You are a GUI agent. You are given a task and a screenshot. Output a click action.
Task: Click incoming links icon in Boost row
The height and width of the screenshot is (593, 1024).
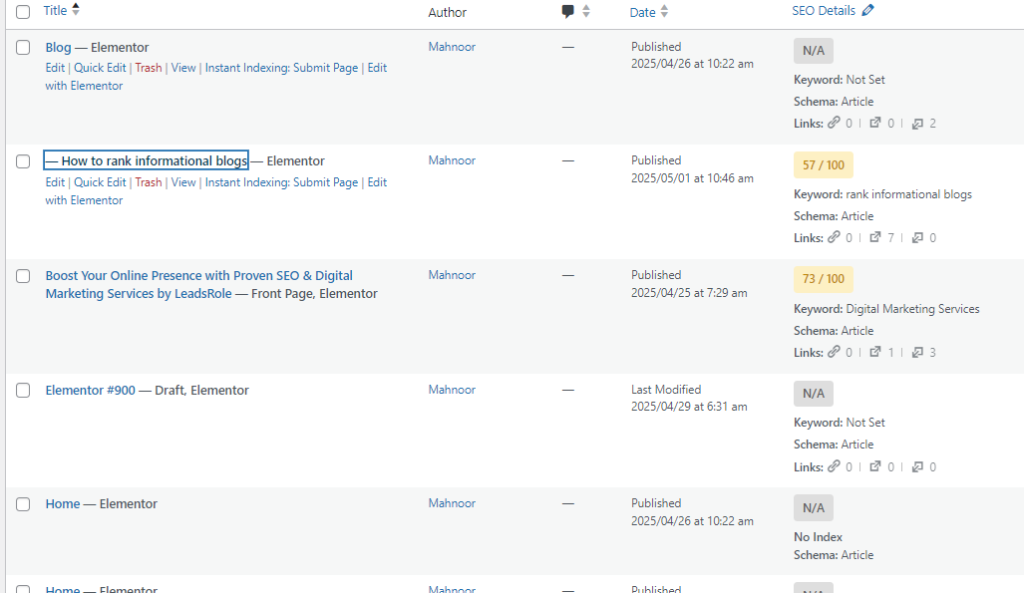point(917,353)
